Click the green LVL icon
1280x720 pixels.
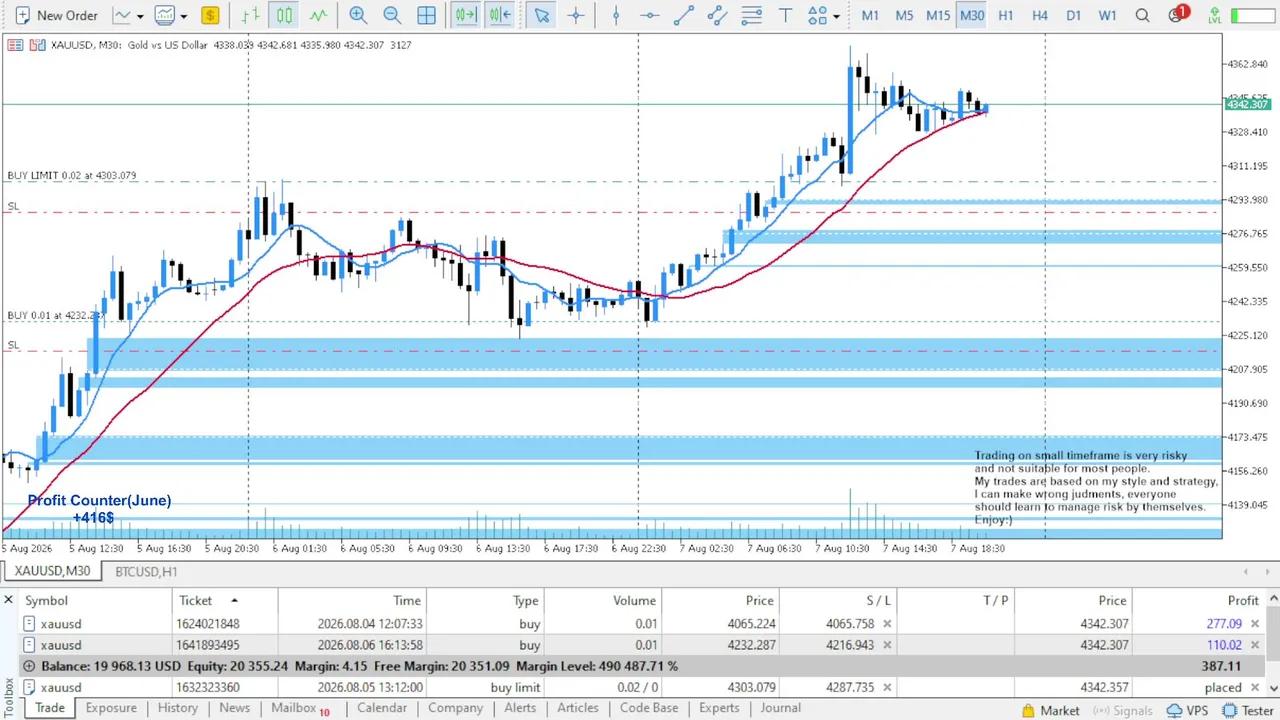(1213, 15)
